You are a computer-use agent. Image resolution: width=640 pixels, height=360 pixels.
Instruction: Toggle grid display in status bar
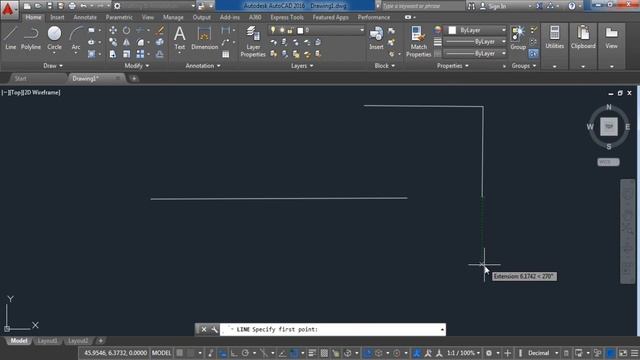point(180,353)
